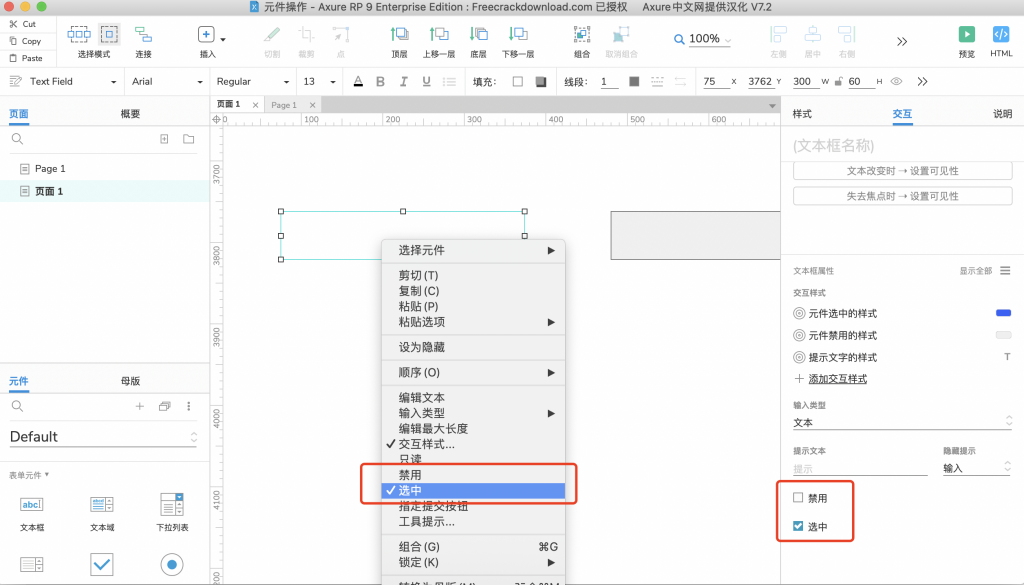Click the 预览 (Preview) toolbar icon
Screen dimensions: 1024x585
(x=966, y=36)
